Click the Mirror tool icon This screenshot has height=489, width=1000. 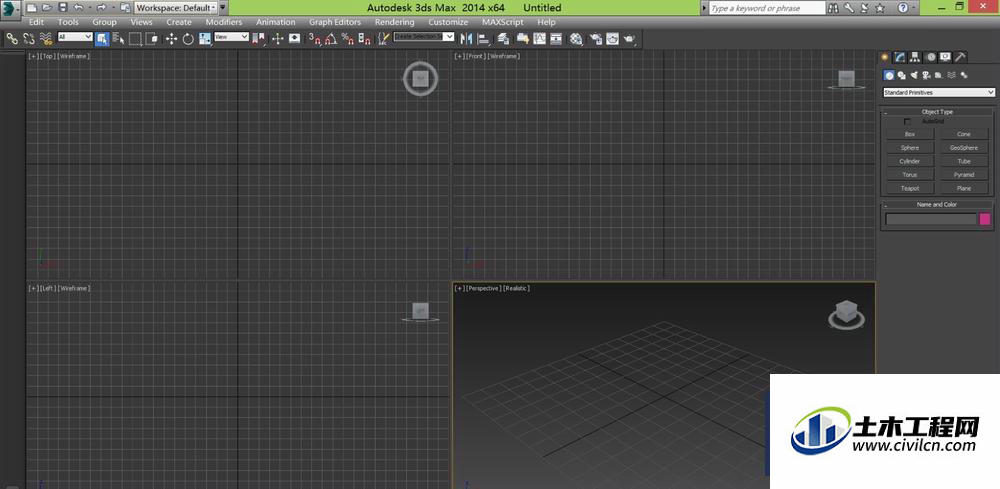467,39
